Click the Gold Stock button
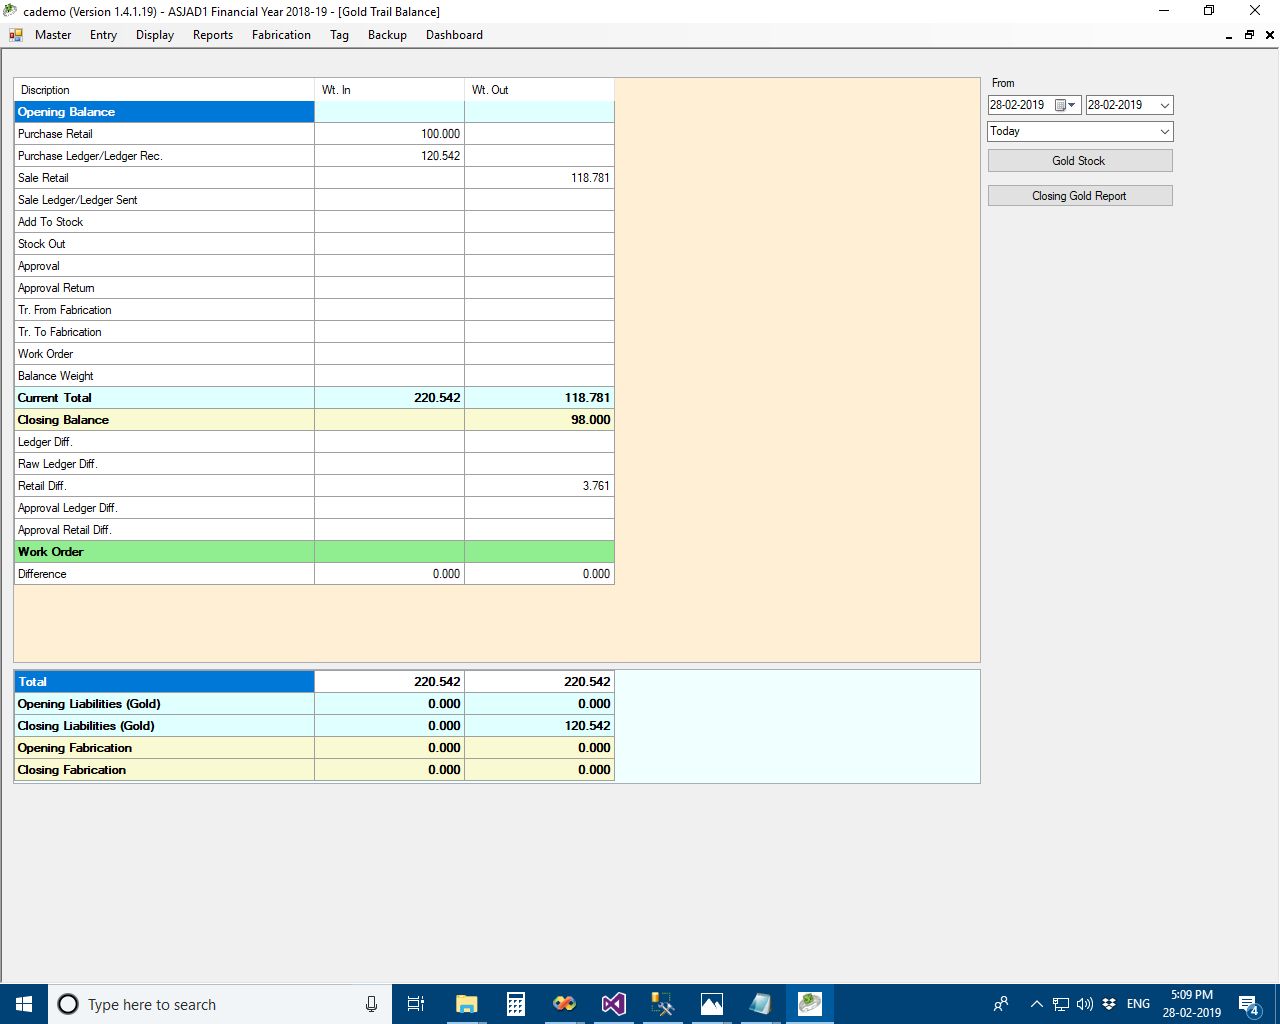 (x=1079, y=161)
